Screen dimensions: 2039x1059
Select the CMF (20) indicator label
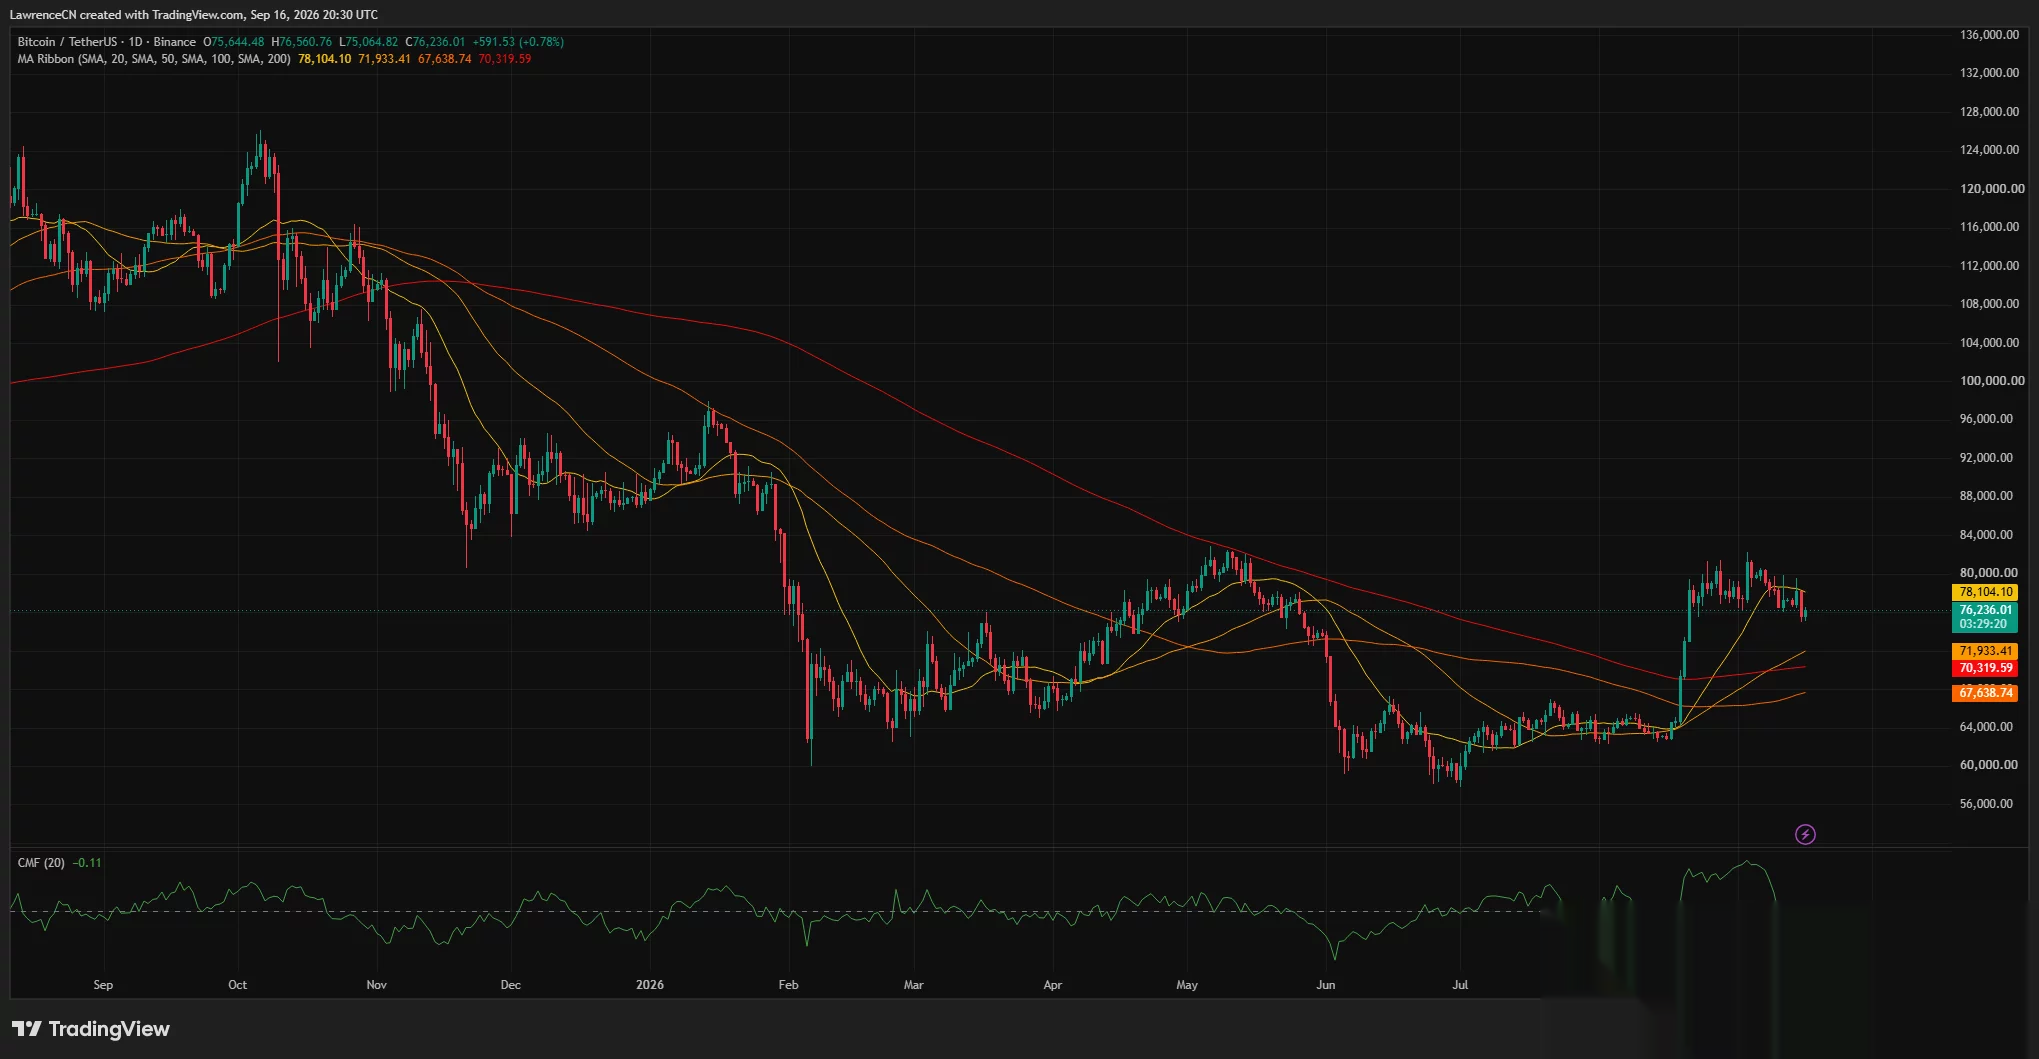pos(41,863)
